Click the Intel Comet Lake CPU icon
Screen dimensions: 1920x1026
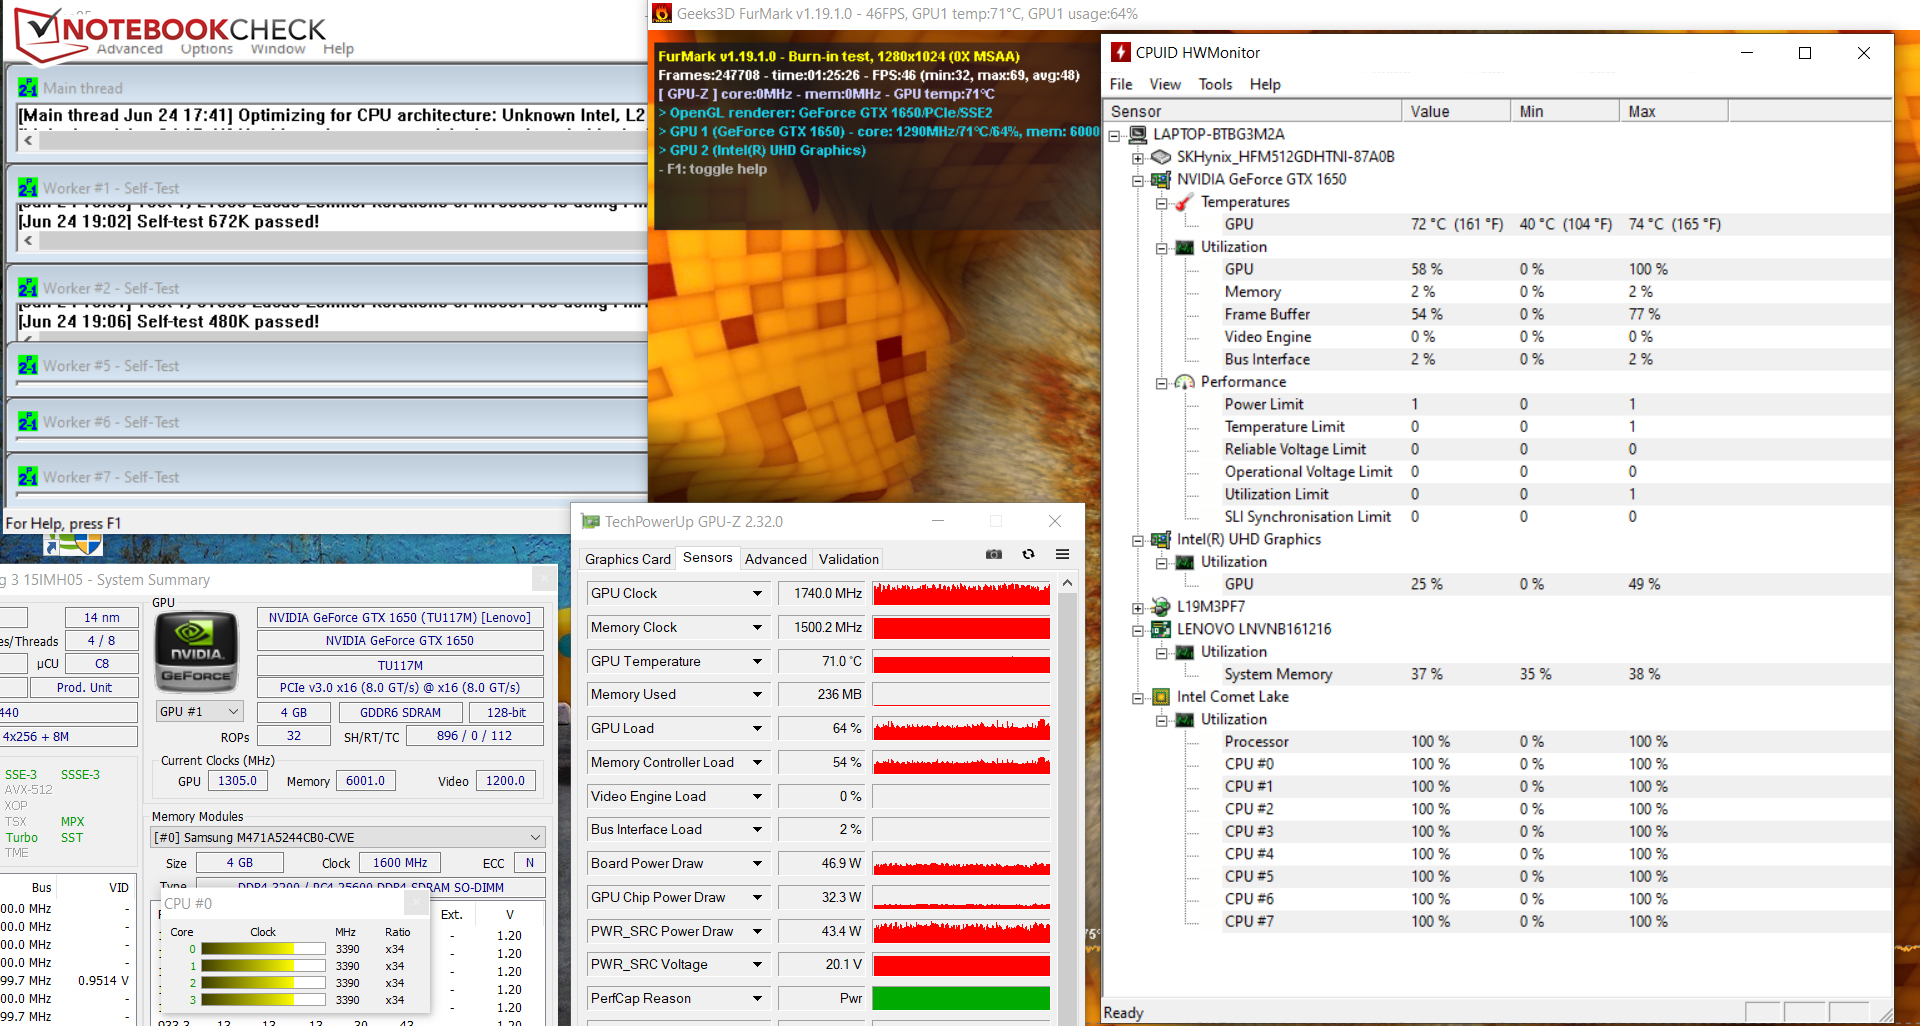1161,697
